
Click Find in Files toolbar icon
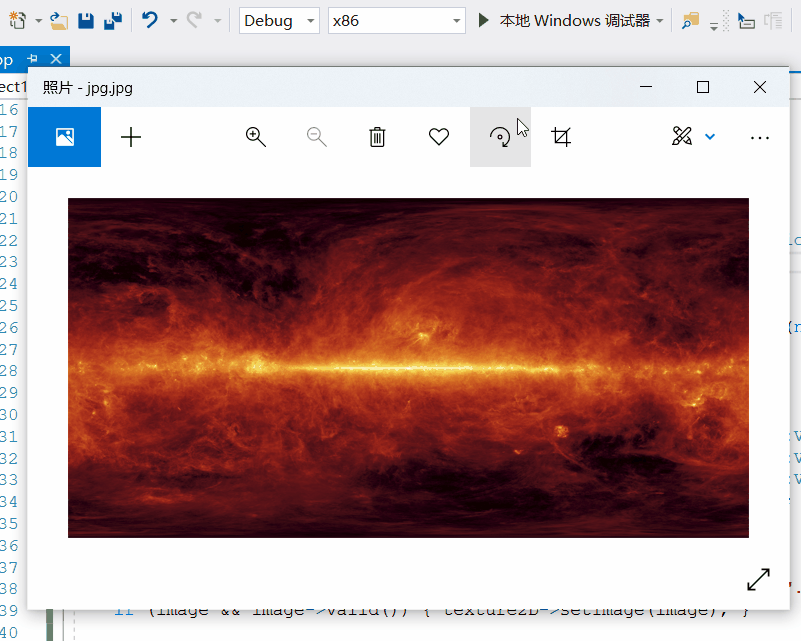click(690, 21)
